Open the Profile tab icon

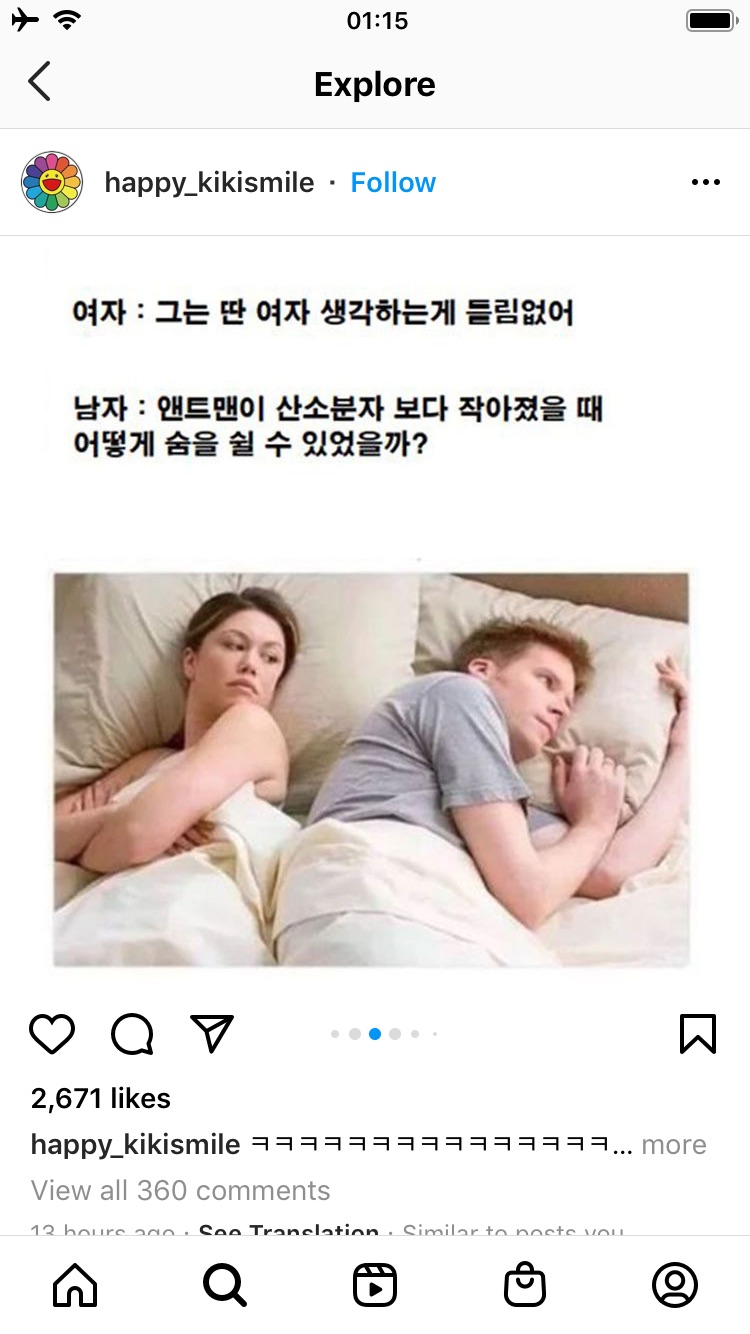(x=675, y=1285)
